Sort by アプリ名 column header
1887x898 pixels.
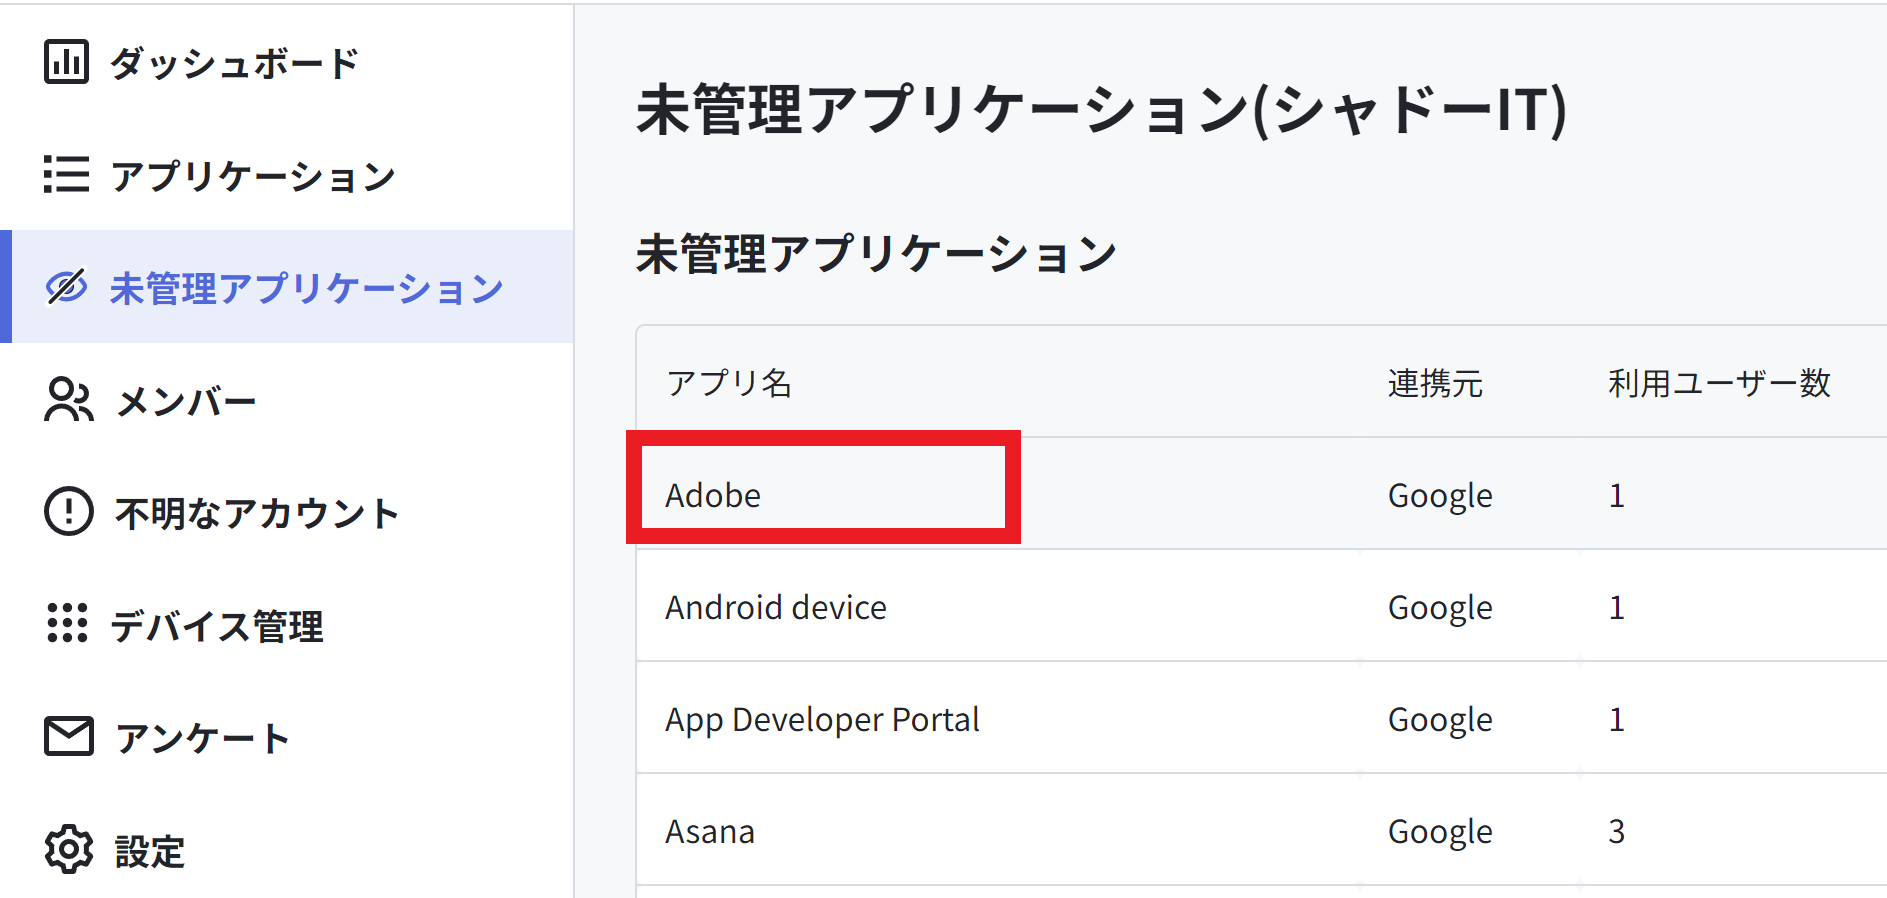729,382
